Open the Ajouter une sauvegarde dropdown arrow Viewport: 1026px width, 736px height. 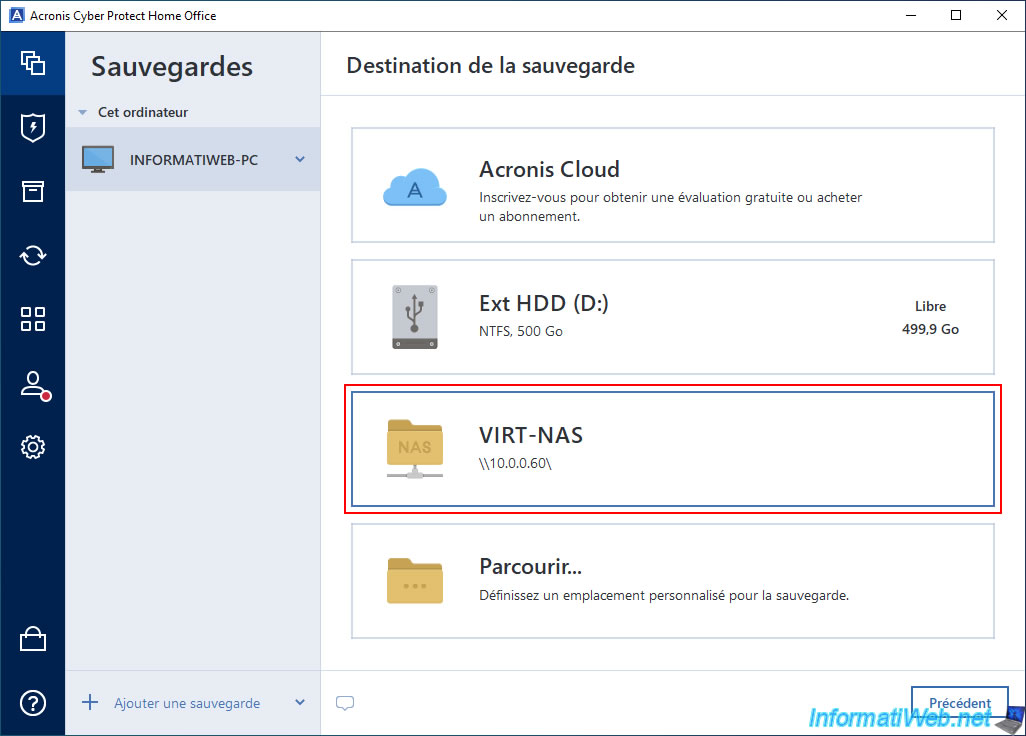(x=300, y=703)
